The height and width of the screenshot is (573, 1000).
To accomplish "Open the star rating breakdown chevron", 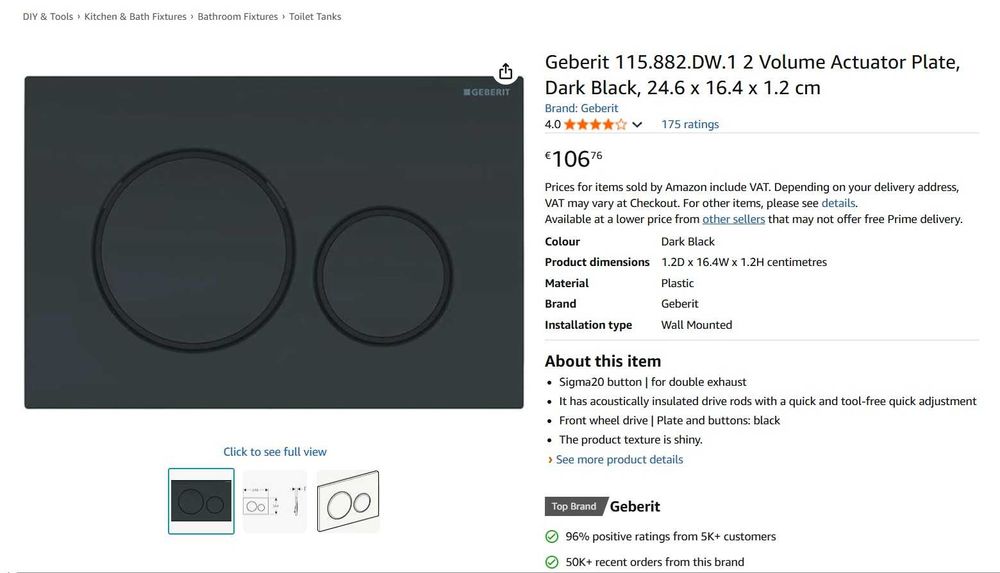I will point(637,125).
